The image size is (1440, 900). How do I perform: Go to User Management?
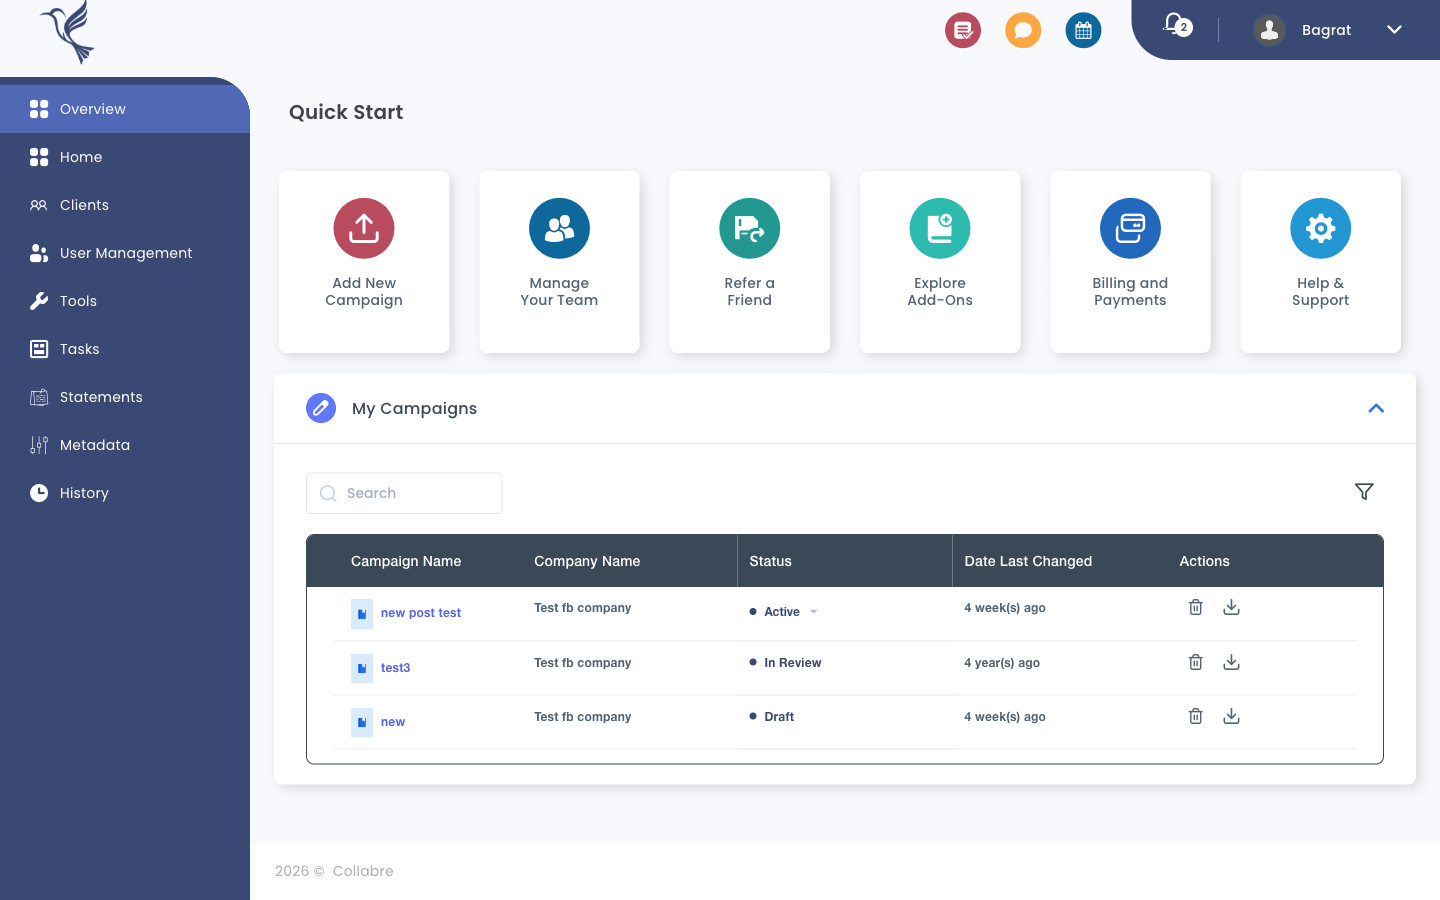[126, 253]
